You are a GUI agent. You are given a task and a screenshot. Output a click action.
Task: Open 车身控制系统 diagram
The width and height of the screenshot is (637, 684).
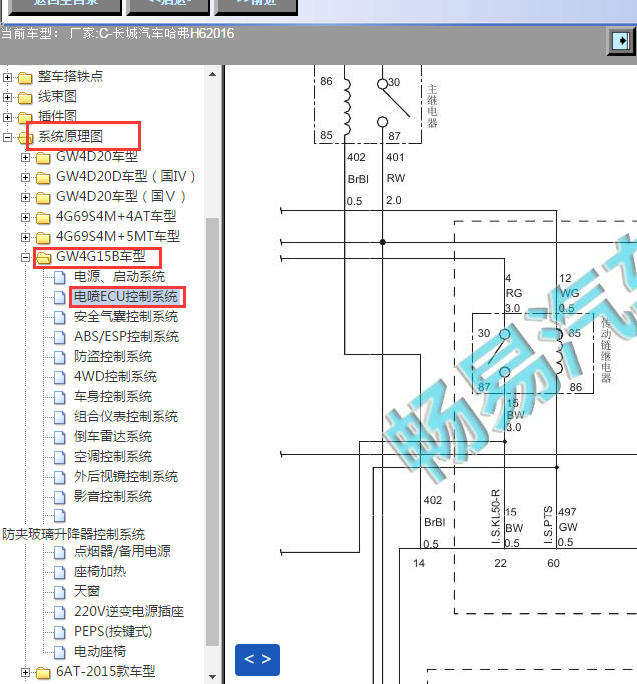(x=113, y=397)
